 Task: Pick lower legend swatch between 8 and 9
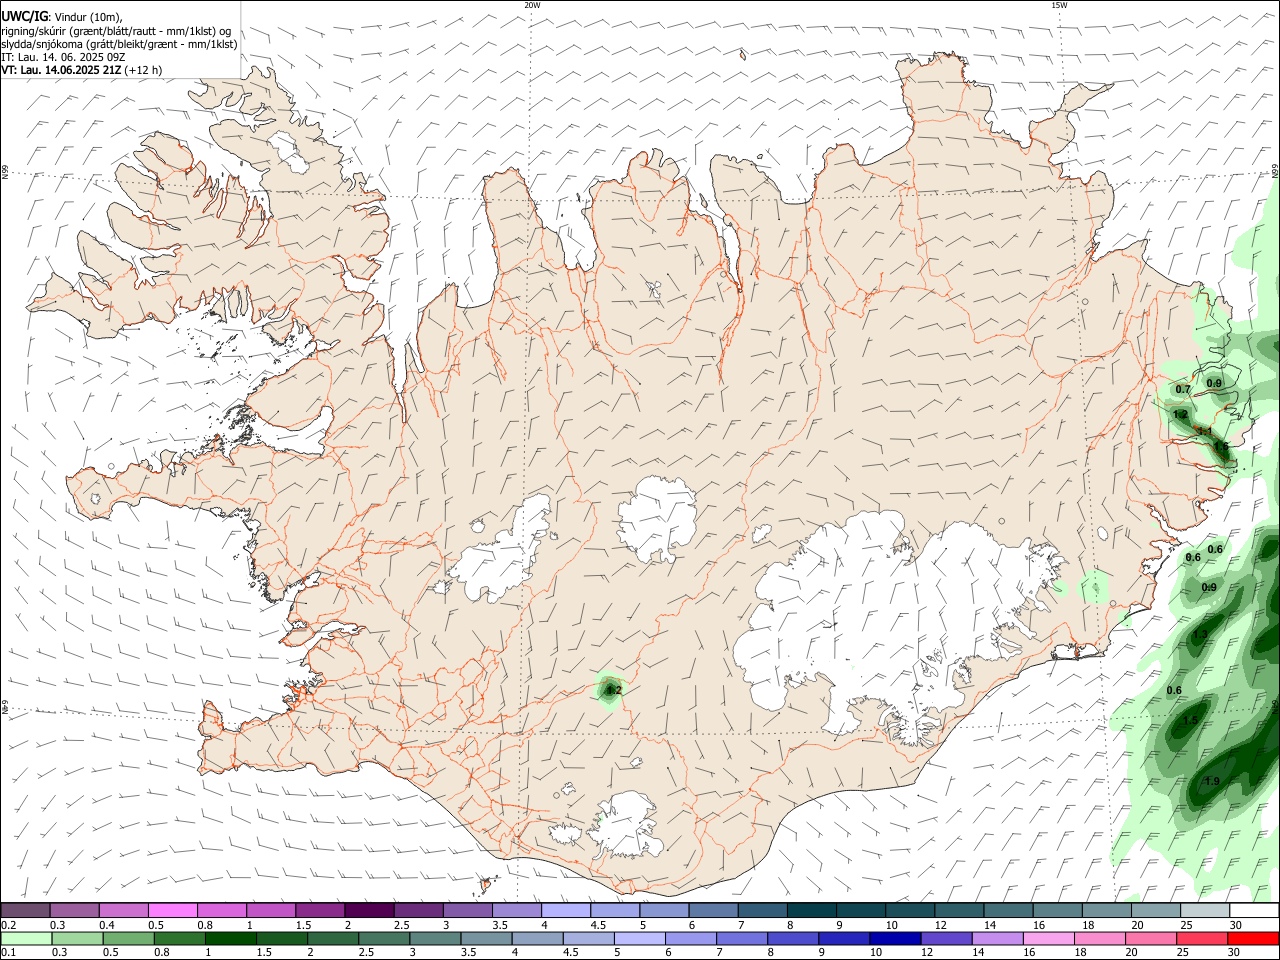793,938
